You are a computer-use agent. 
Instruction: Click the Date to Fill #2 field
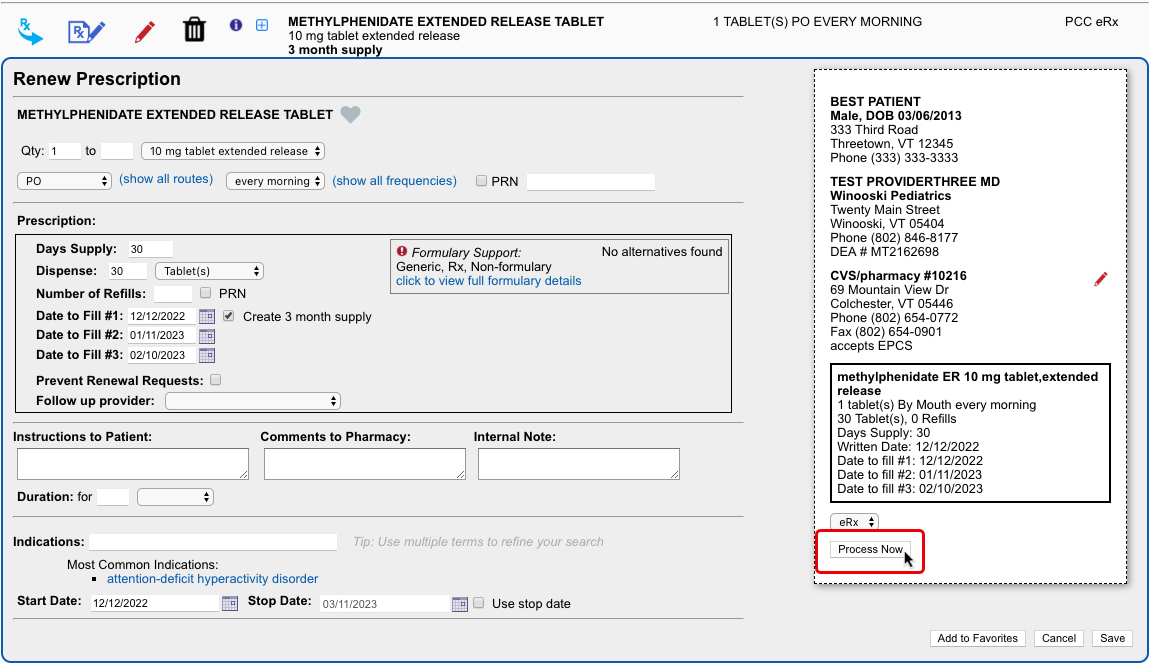coord(162,336)
